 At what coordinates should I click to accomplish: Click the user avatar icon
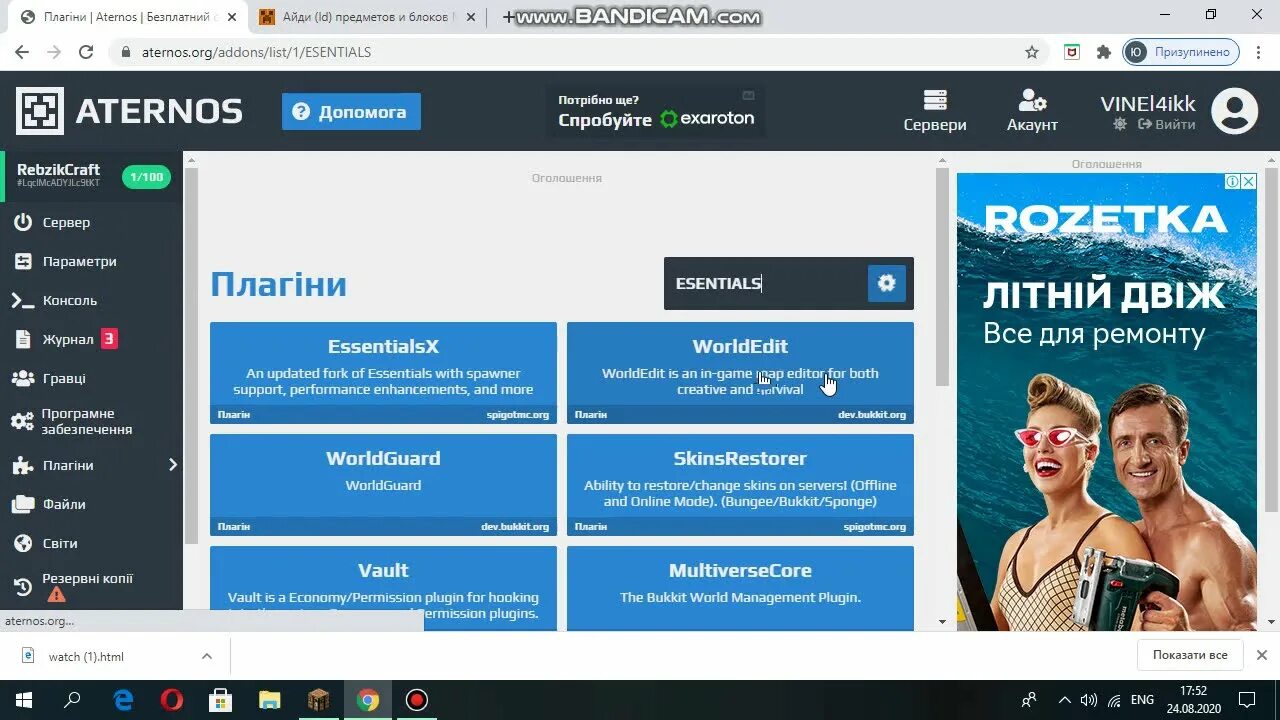pyautogui.click(x=1234, y=111)
